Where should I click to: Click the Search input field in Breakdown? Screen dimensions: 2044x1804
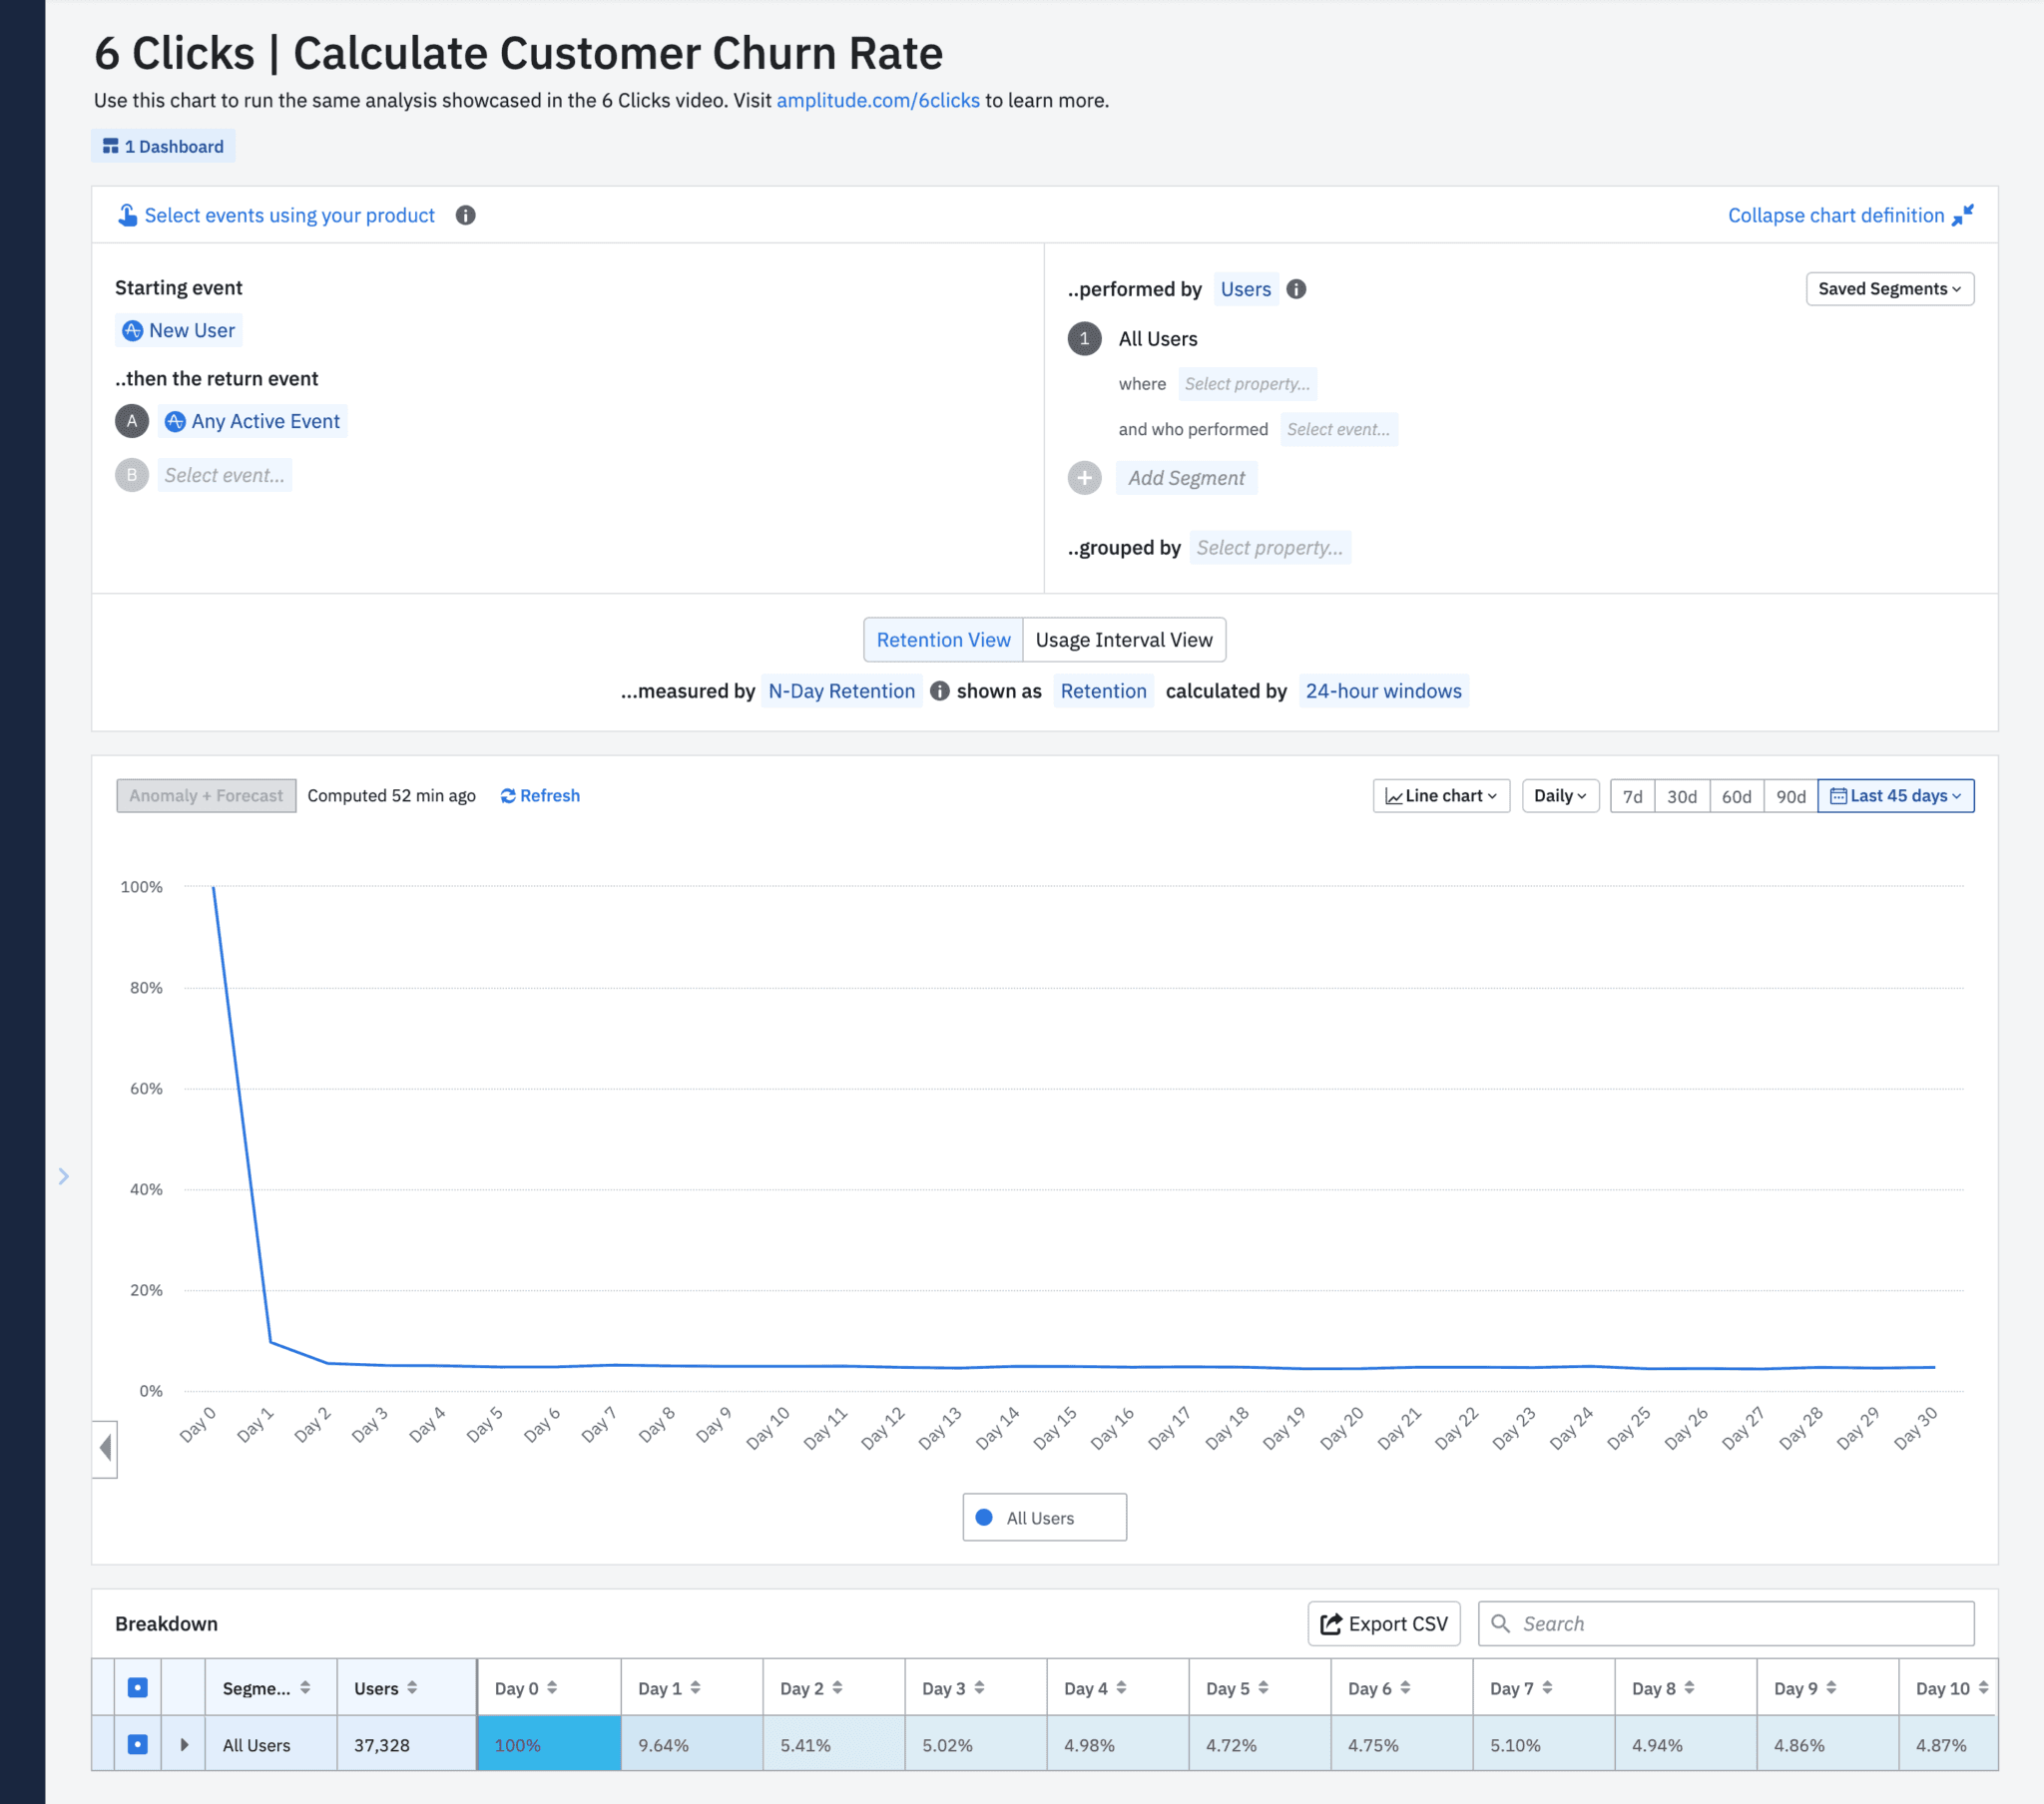1722,1623
